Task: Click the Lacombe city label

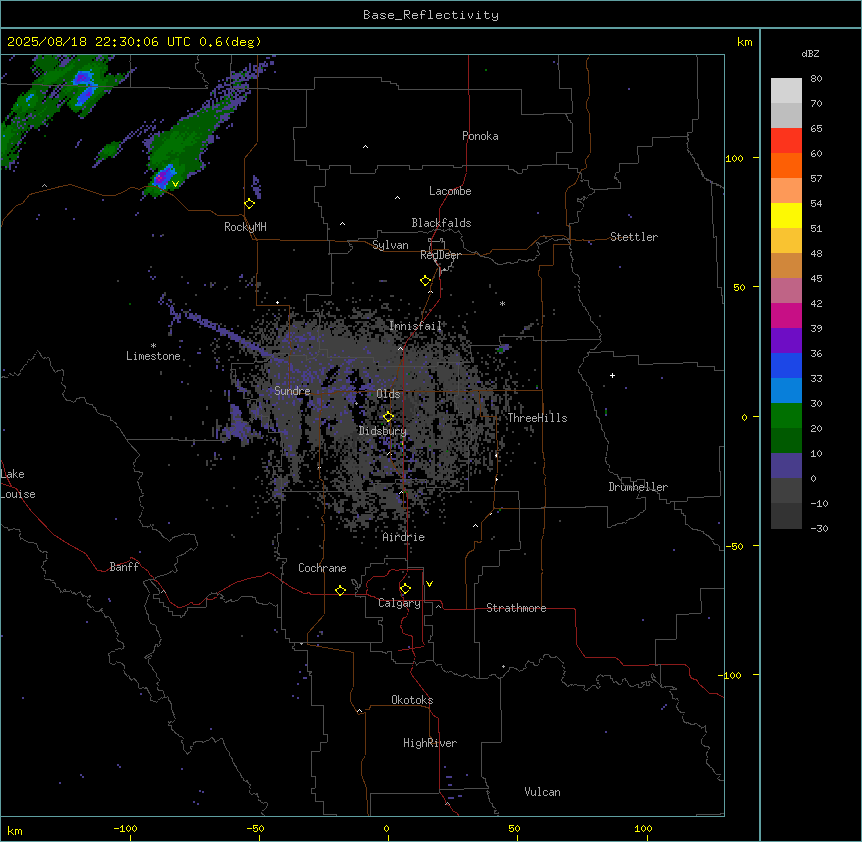Action: (x=450, y=191)
